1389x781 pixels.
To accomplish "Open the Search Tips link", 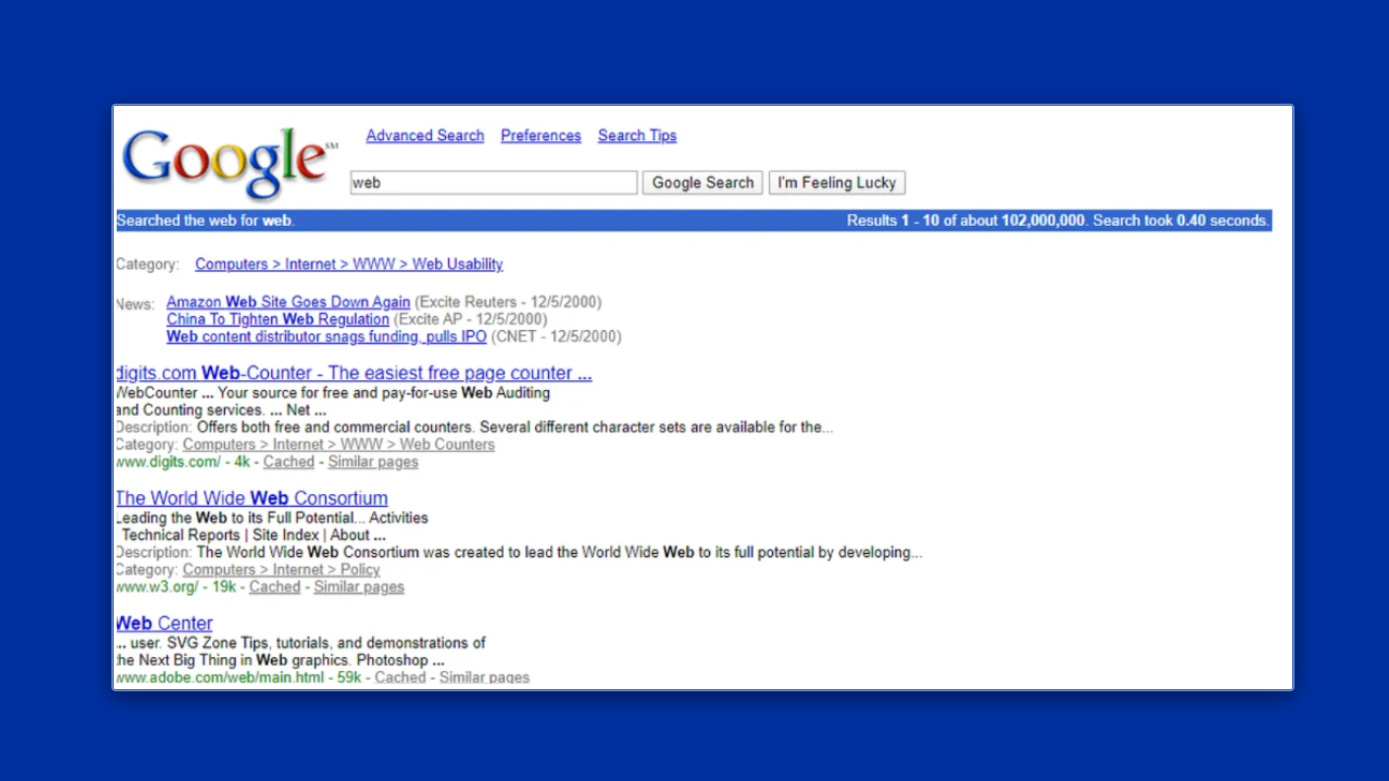I will pyautogui.click(x=637, y=136).
